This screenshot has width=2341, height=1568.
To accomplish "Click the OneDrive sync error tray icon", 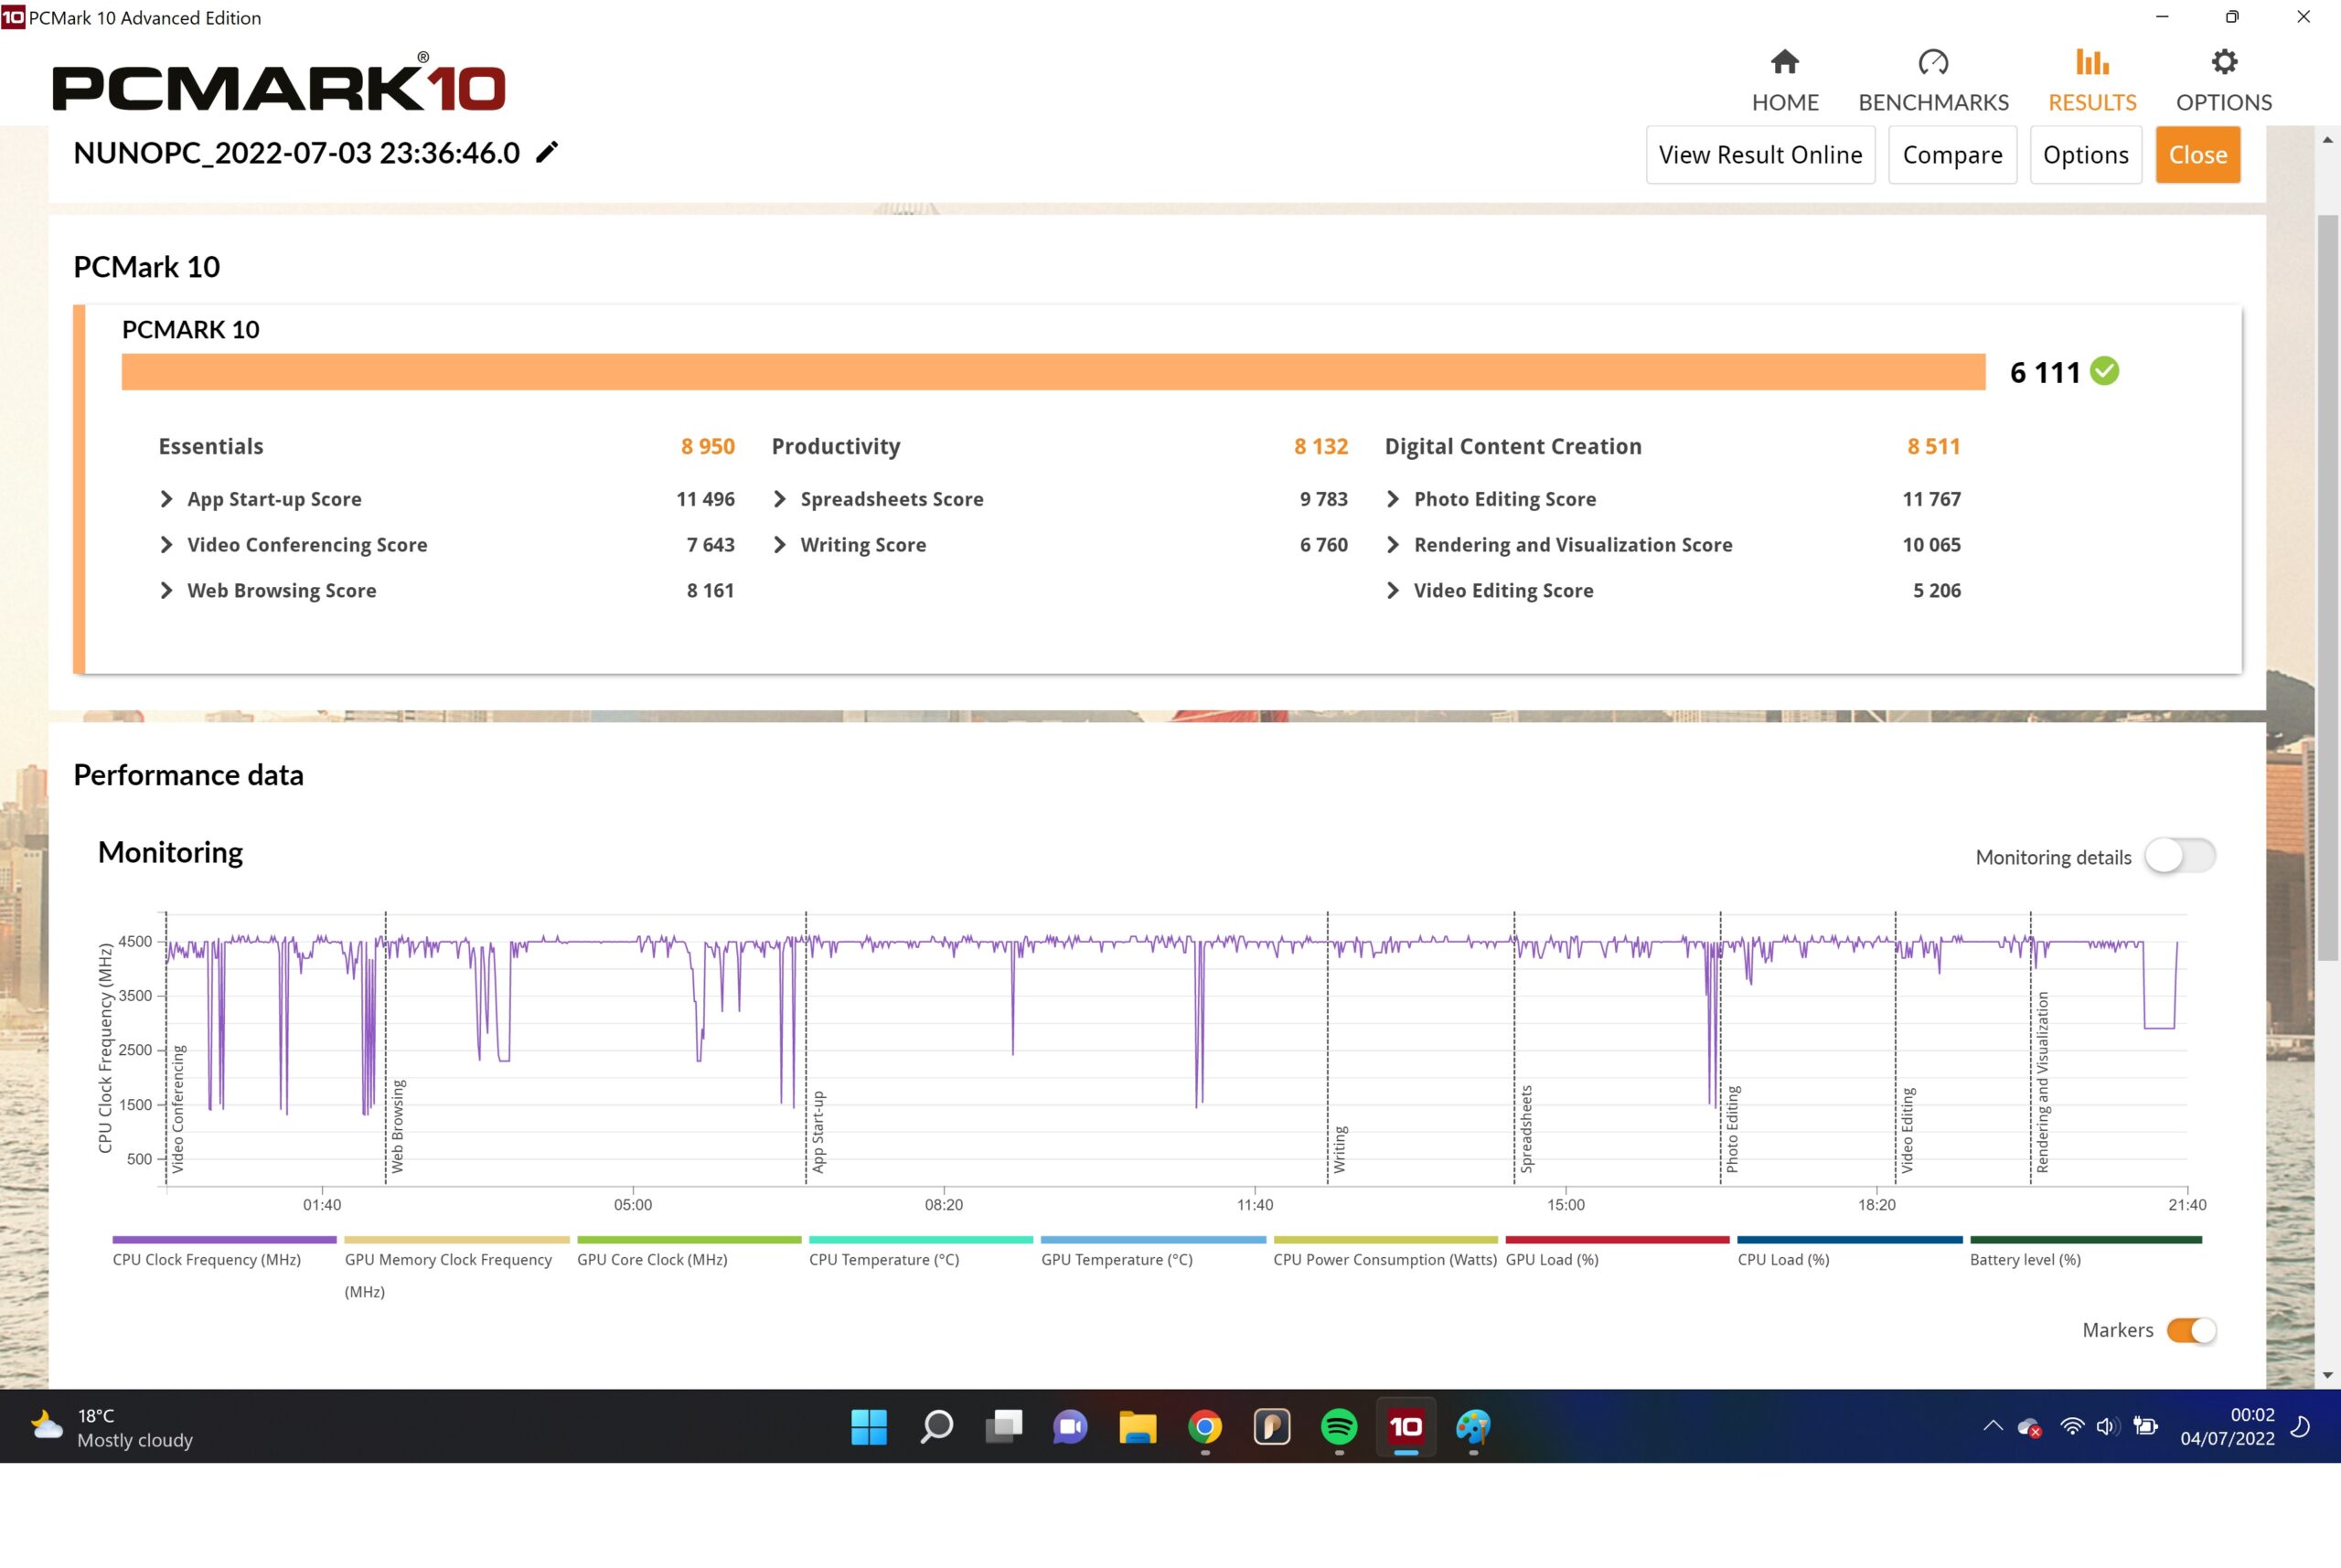I will [2029, 1427].
